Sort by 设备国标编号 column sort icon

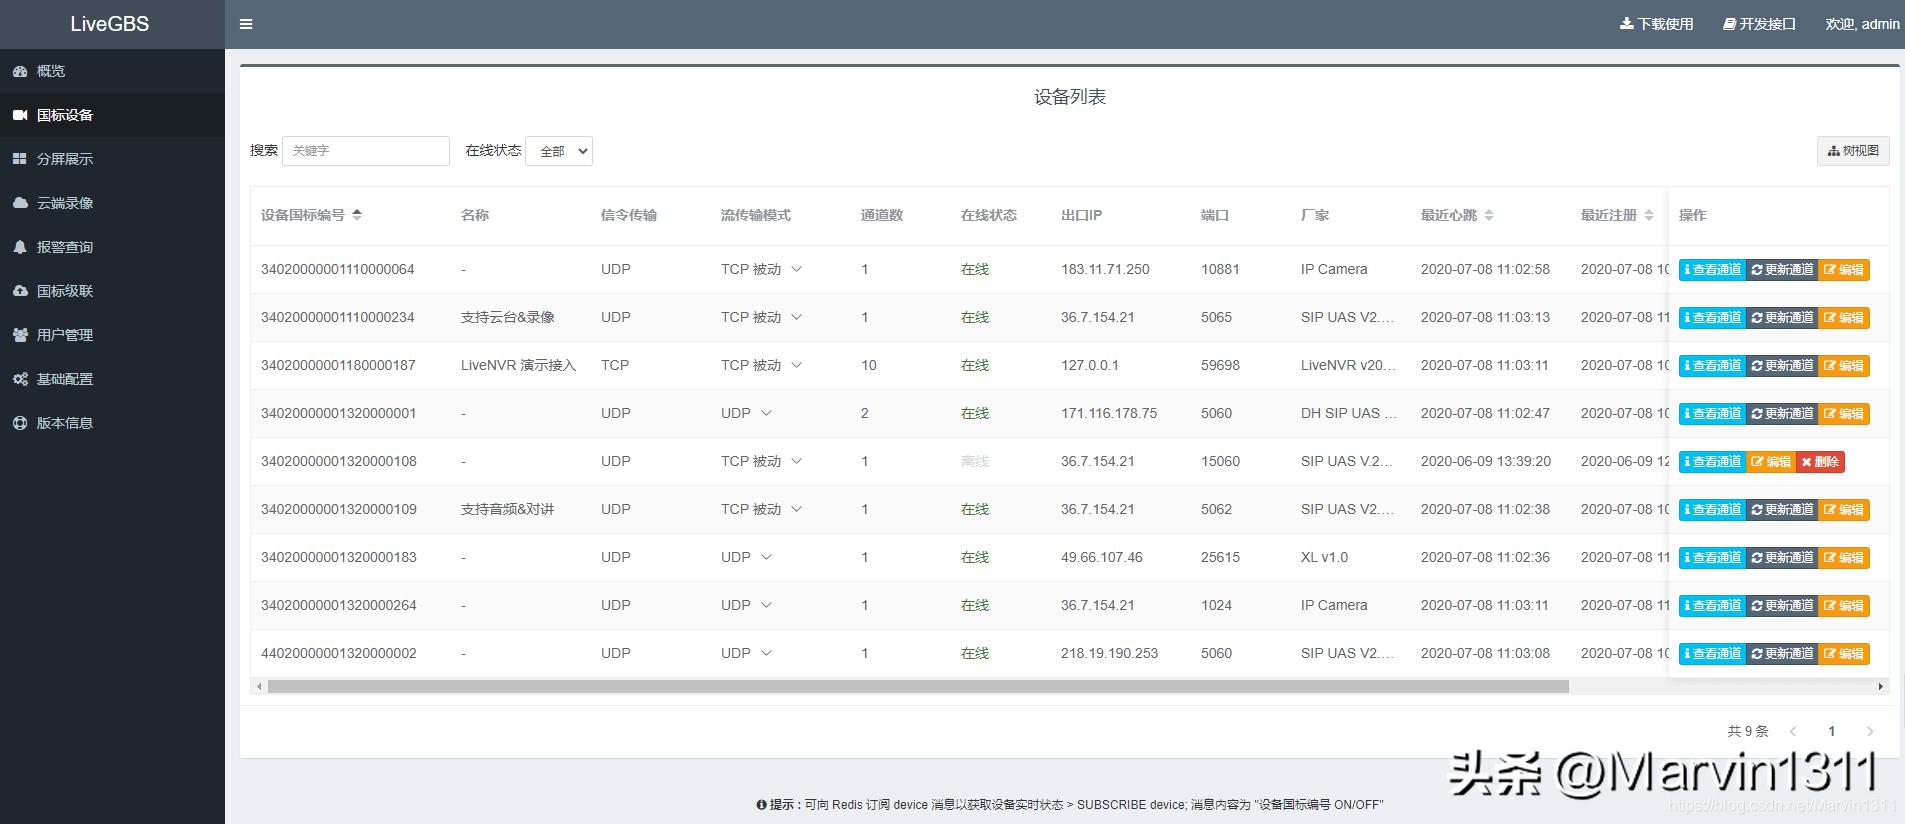(x=357, y=215)
